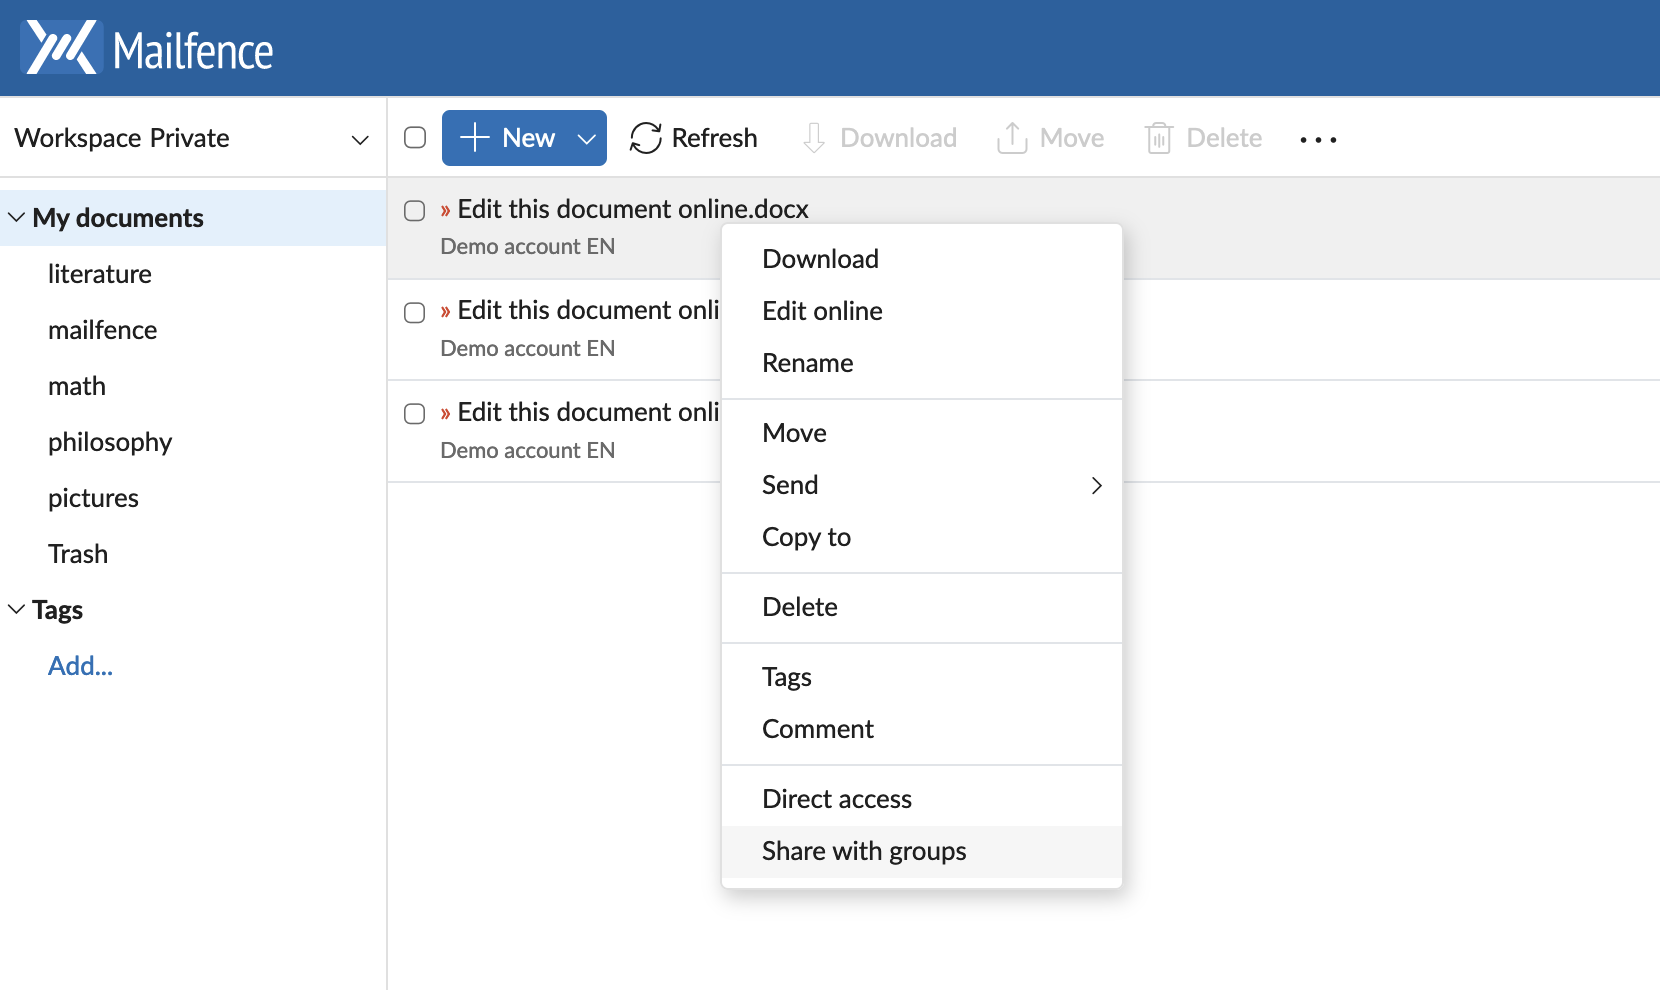The width and height of the screenshot is (1660, 990).
Task: Choose Move from the context menu
Action: [x=922, y=433]
